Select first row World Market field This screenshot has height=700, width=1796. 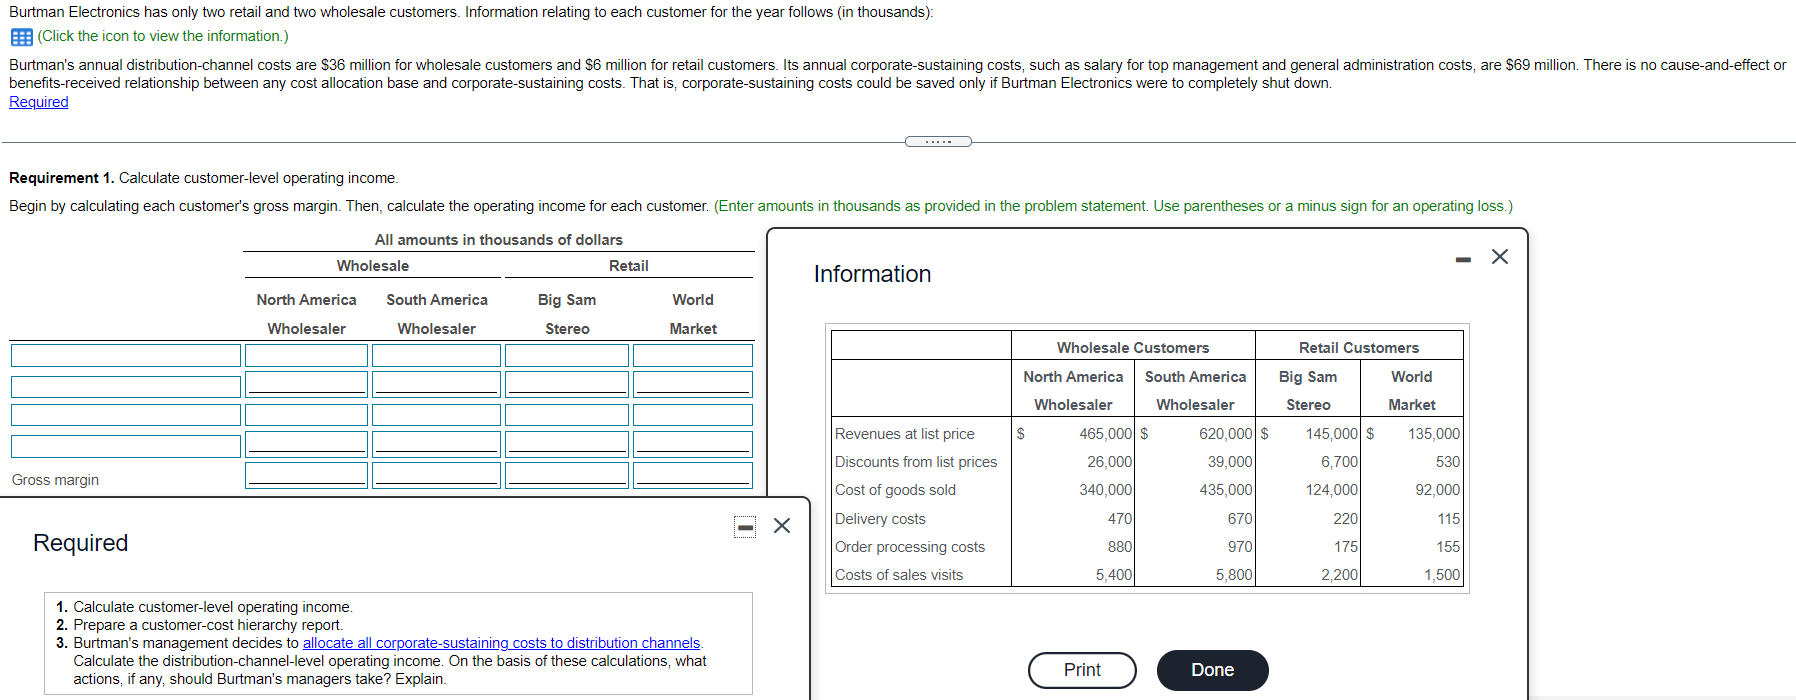pyautogui.click(x=693, y=355)
